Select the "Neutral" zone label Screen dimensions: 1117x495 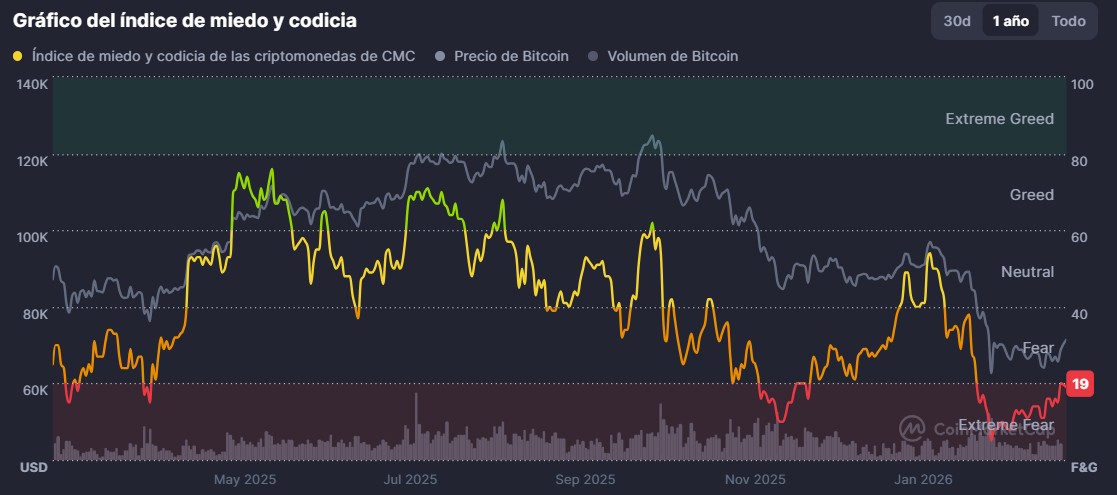(1027, 272)
